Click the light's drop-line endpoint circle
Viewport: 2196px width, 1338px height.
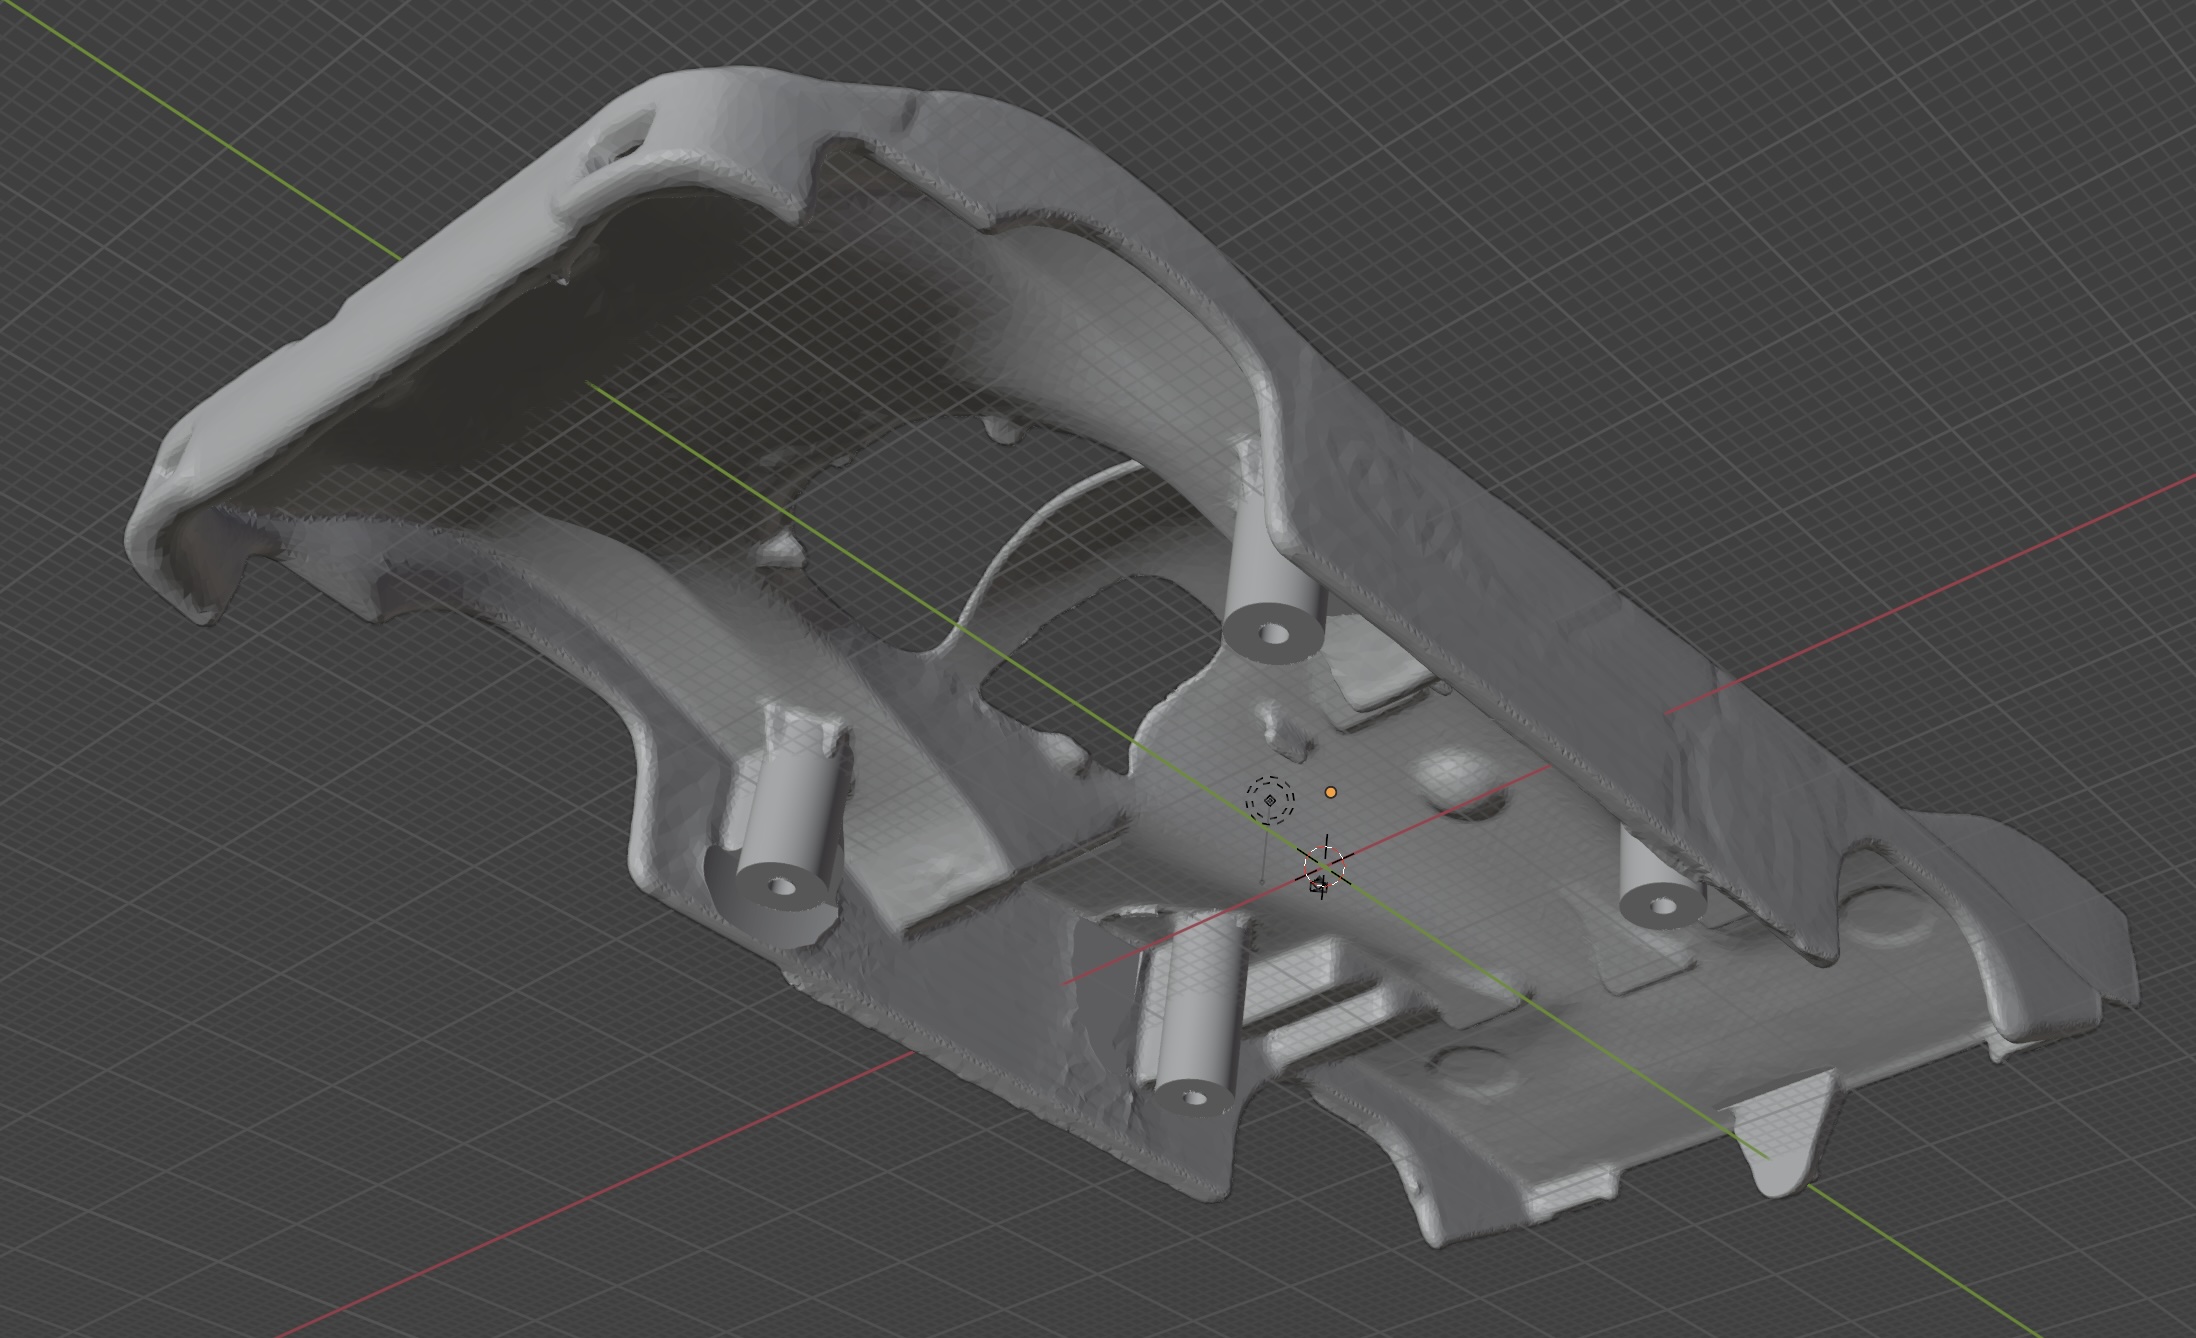(1262, 883)
